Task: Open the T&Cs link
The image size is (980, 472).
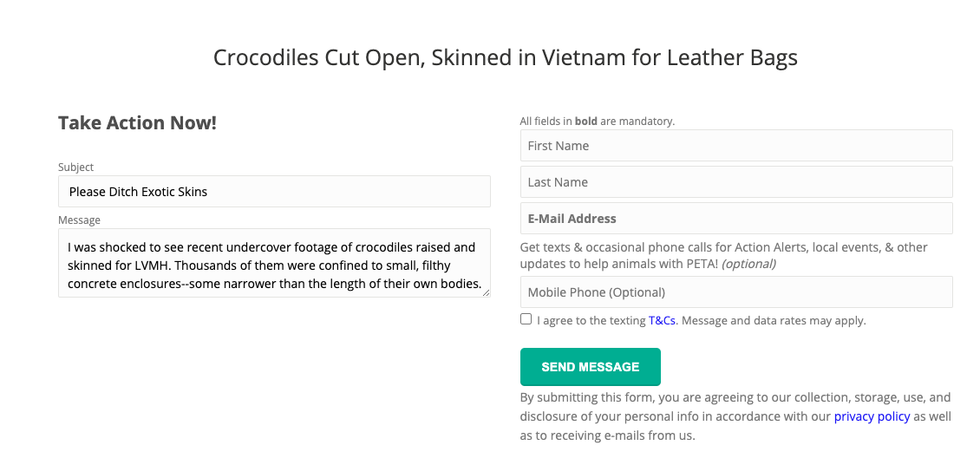Action: tap(662, 321)
